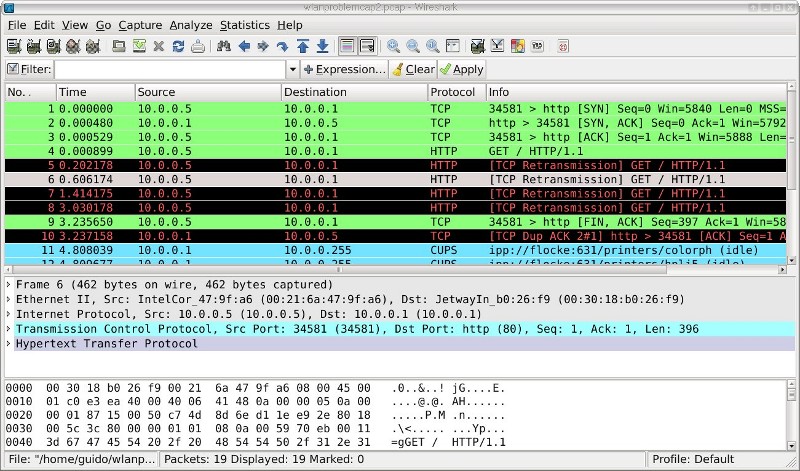Reset text zoom to normal size

(433, 46)
